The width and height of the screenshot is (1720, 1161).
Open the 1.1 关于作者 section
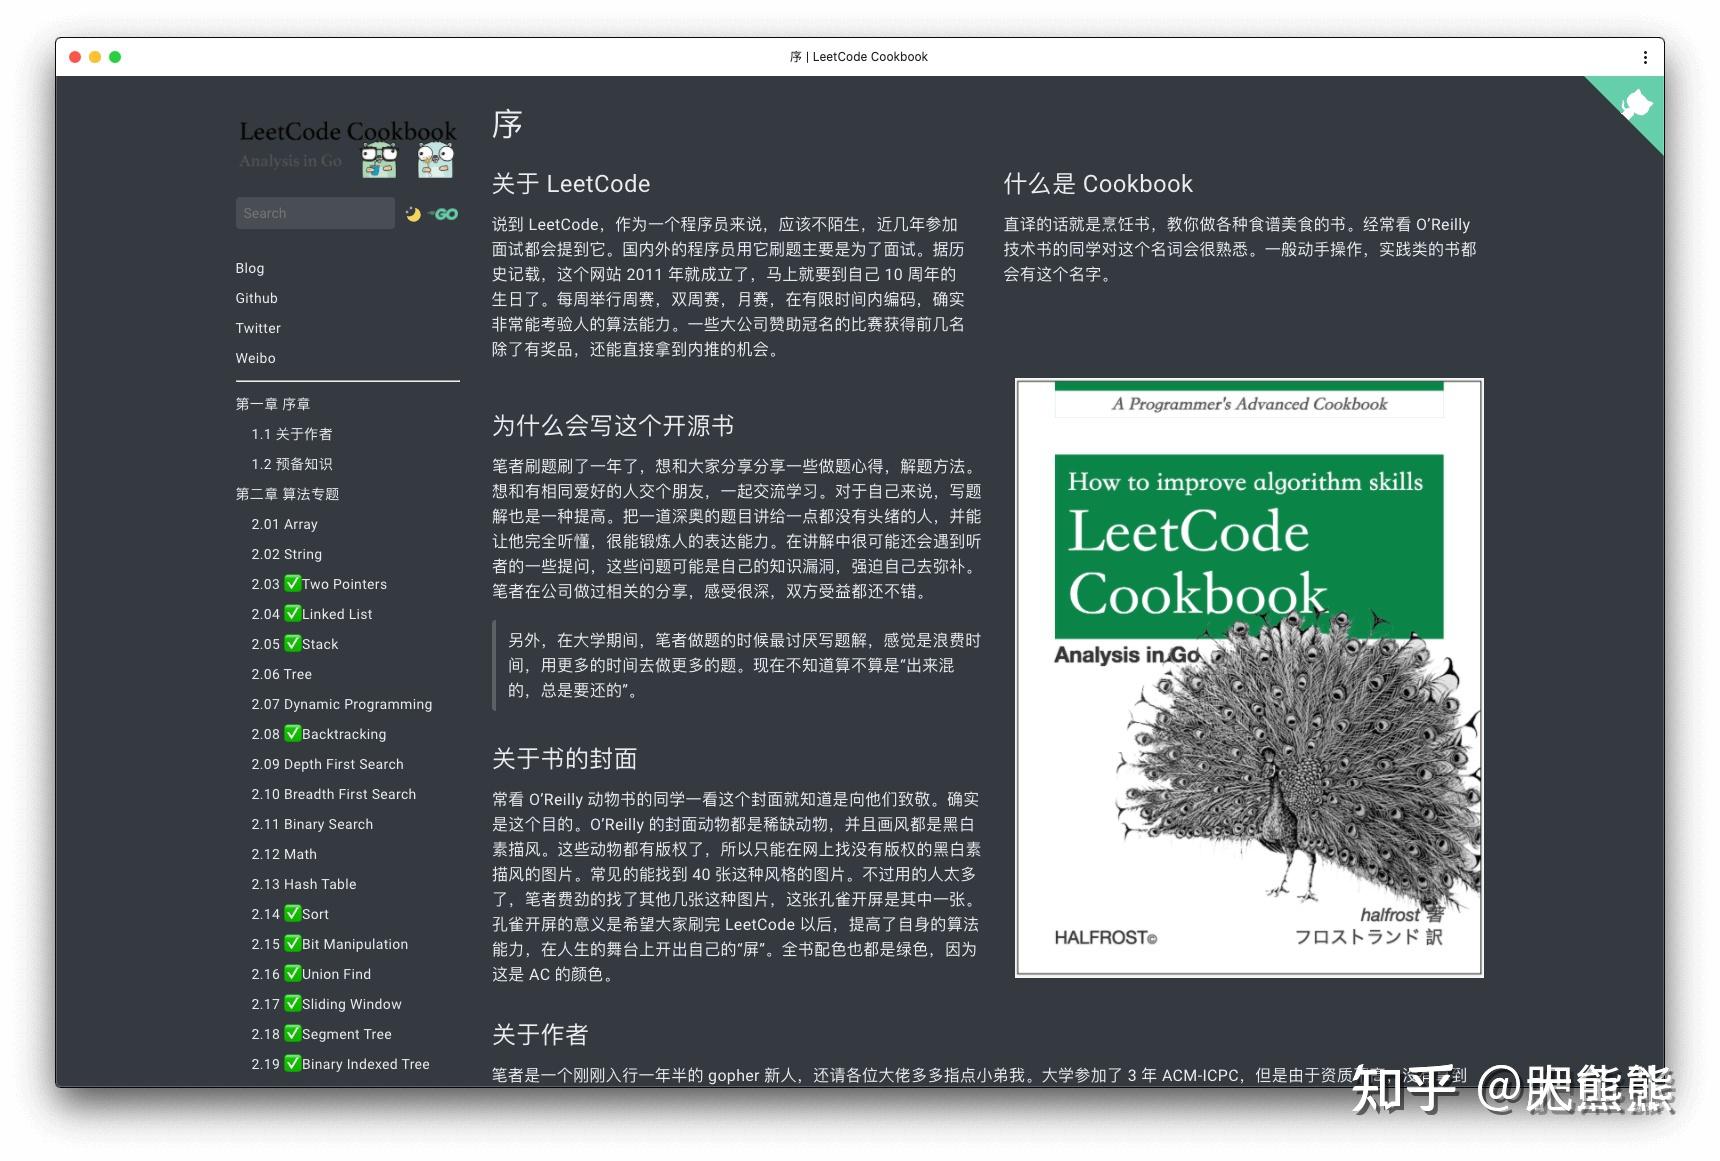(293, 434)
